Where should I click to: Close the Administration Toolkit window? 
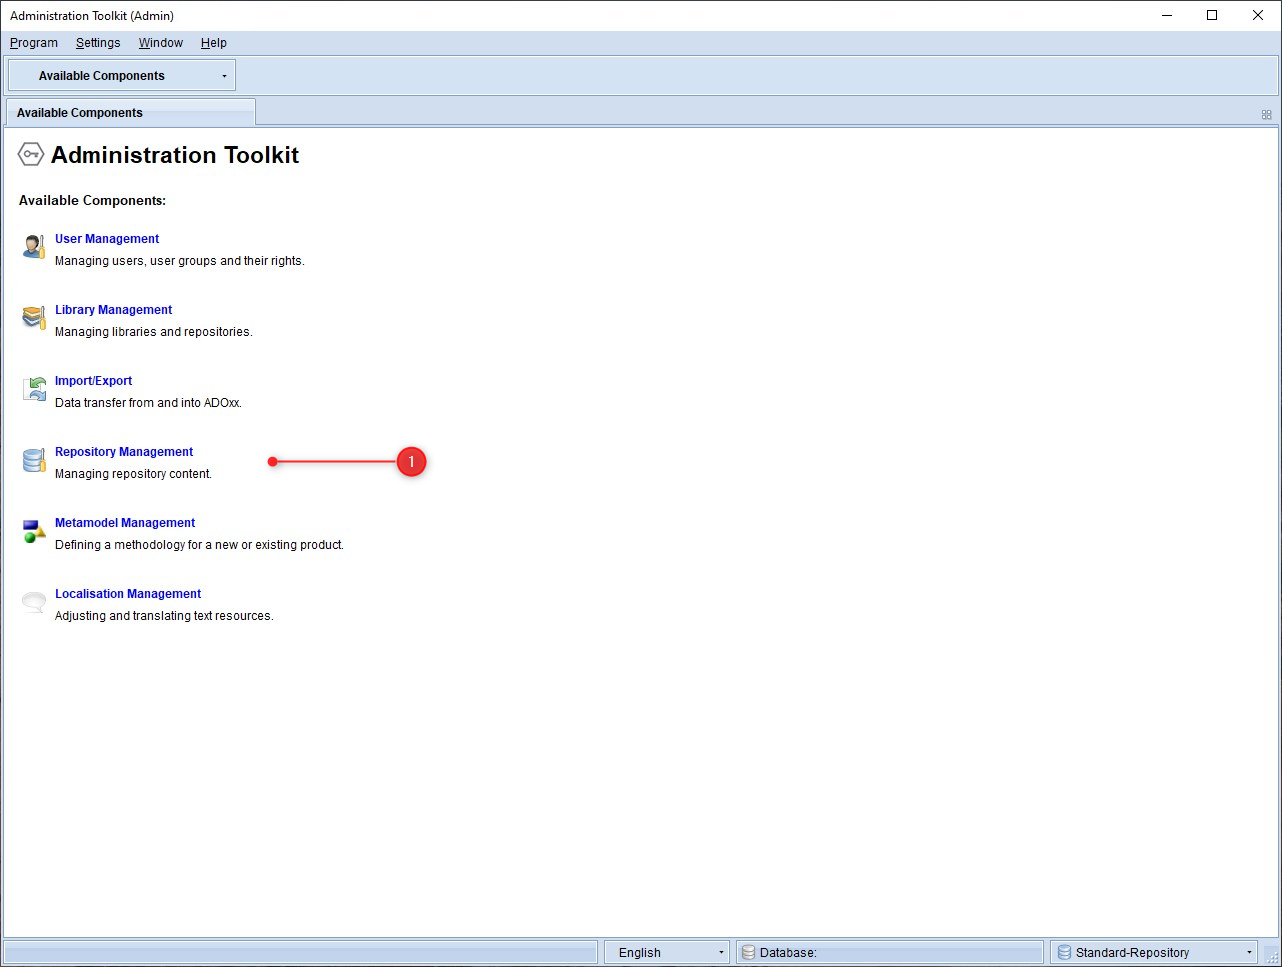point(1258,15)
